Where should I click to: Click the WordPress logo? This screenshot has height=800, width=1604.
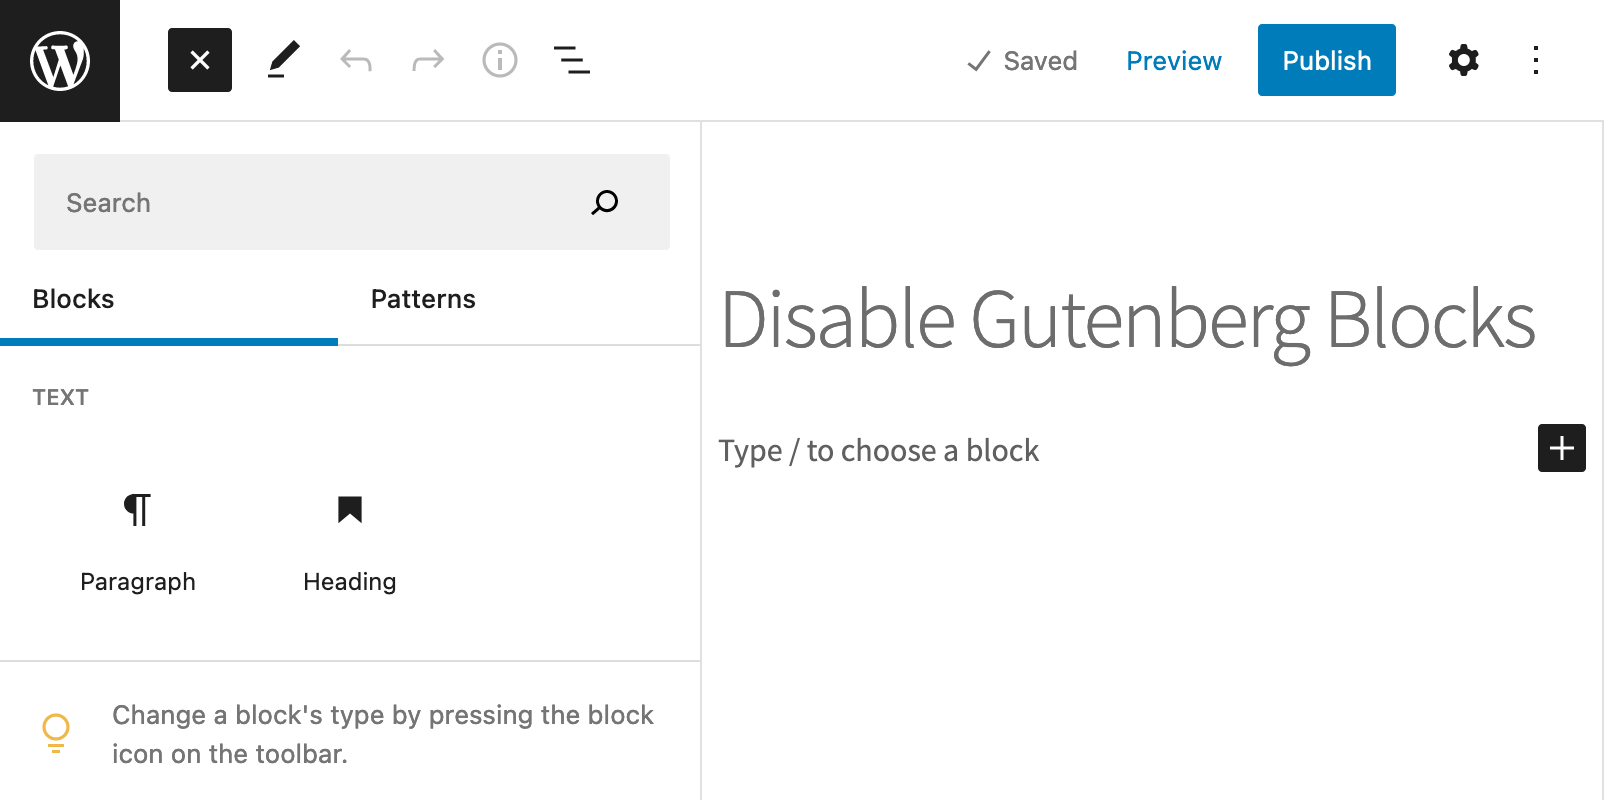(x=59, y=60)
